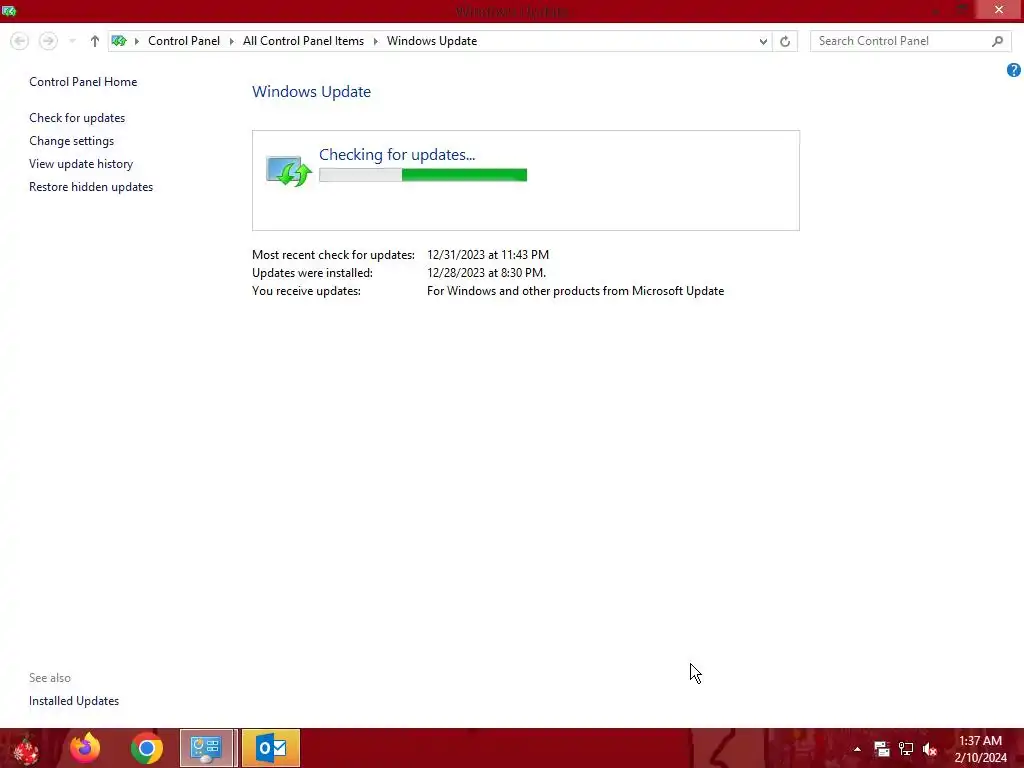Screen dimensions: 1024x768
Task: Open Restore hidden updates
Action: point(91,187)
